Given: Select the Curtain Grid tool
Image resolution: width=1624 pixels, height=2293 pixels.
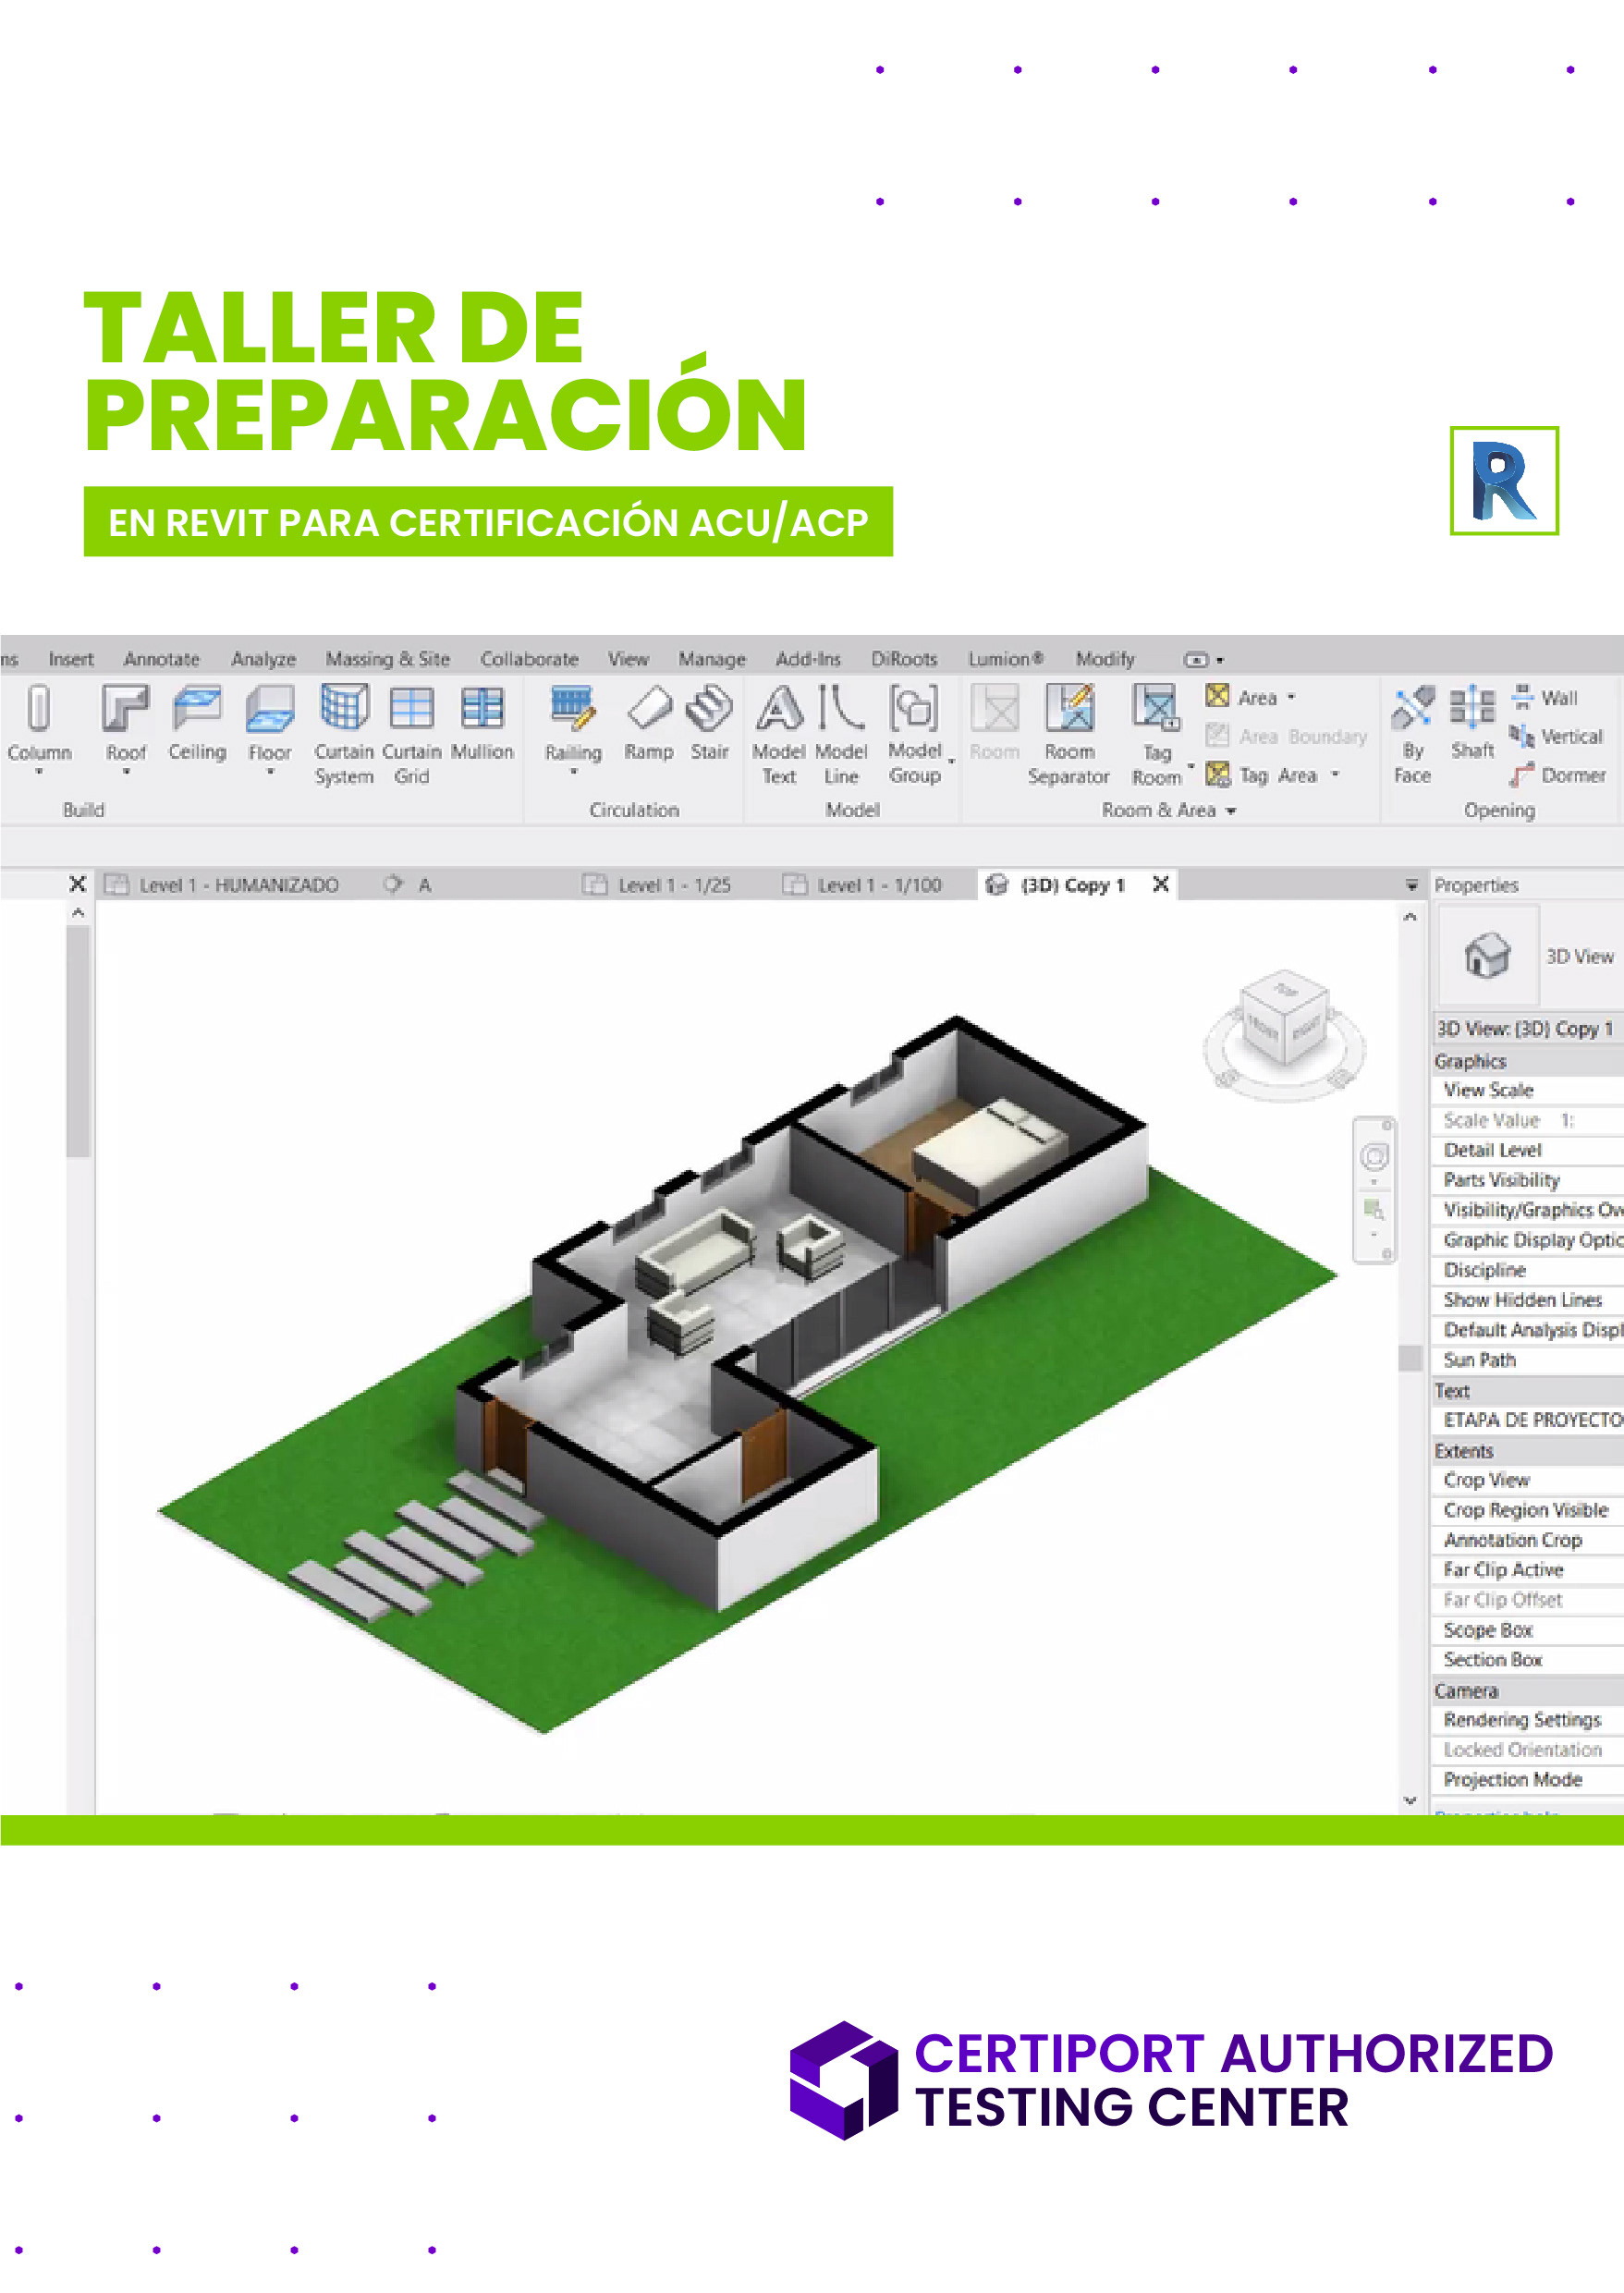Looking at the screenshot, I should (x=411, y=734).
